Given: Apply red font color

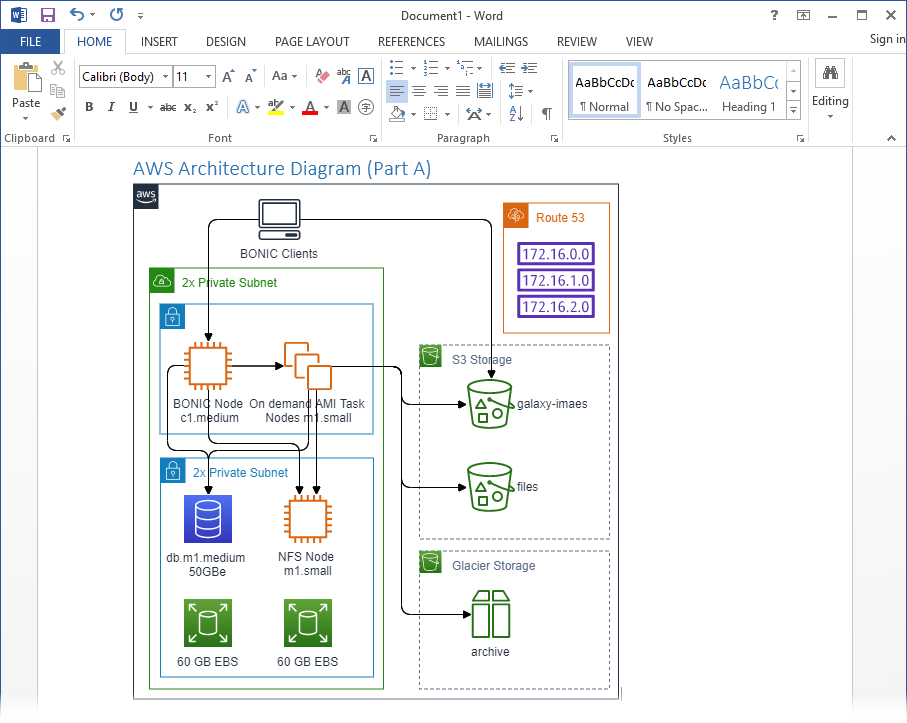Looking at the screenshot, I should tap(310, 107).
